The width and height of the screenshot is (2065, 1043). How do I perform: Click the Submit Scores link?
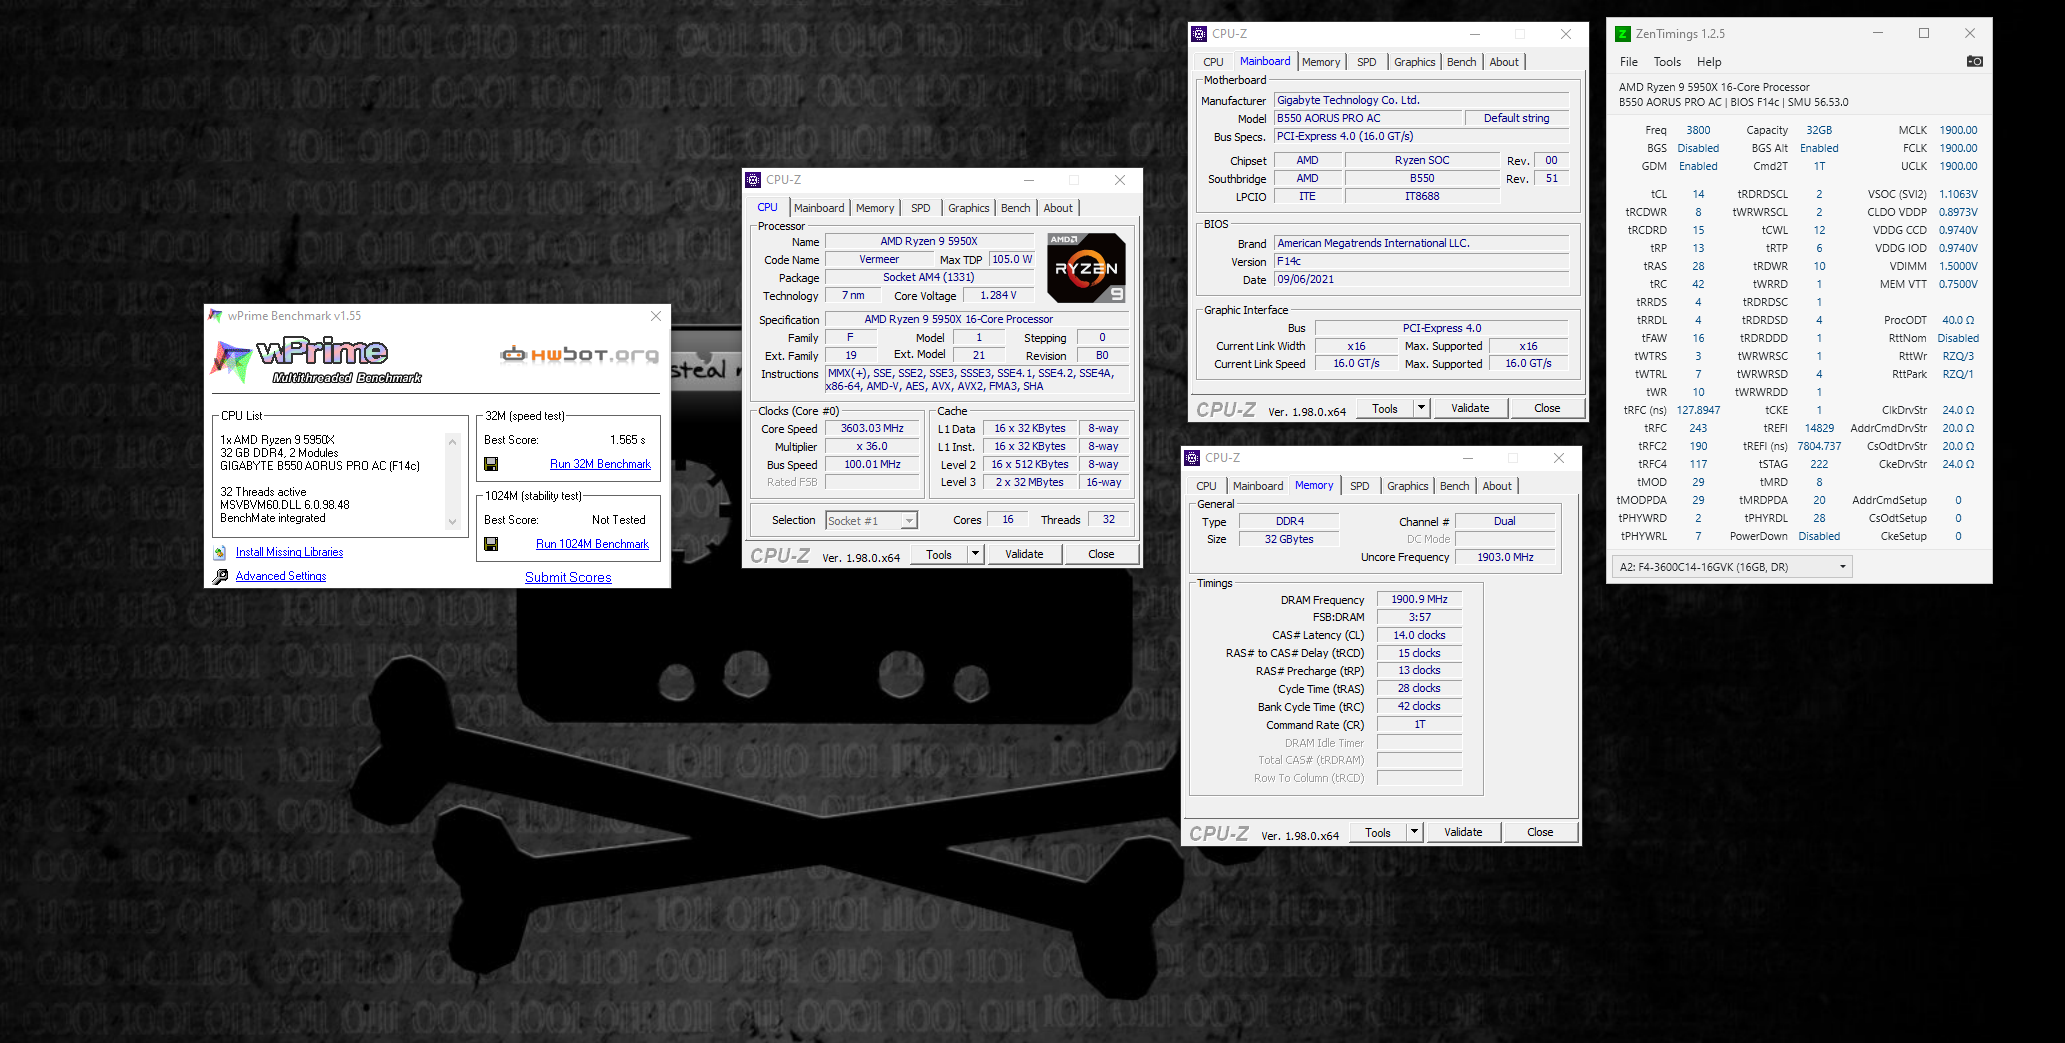[x=568, y=577]
